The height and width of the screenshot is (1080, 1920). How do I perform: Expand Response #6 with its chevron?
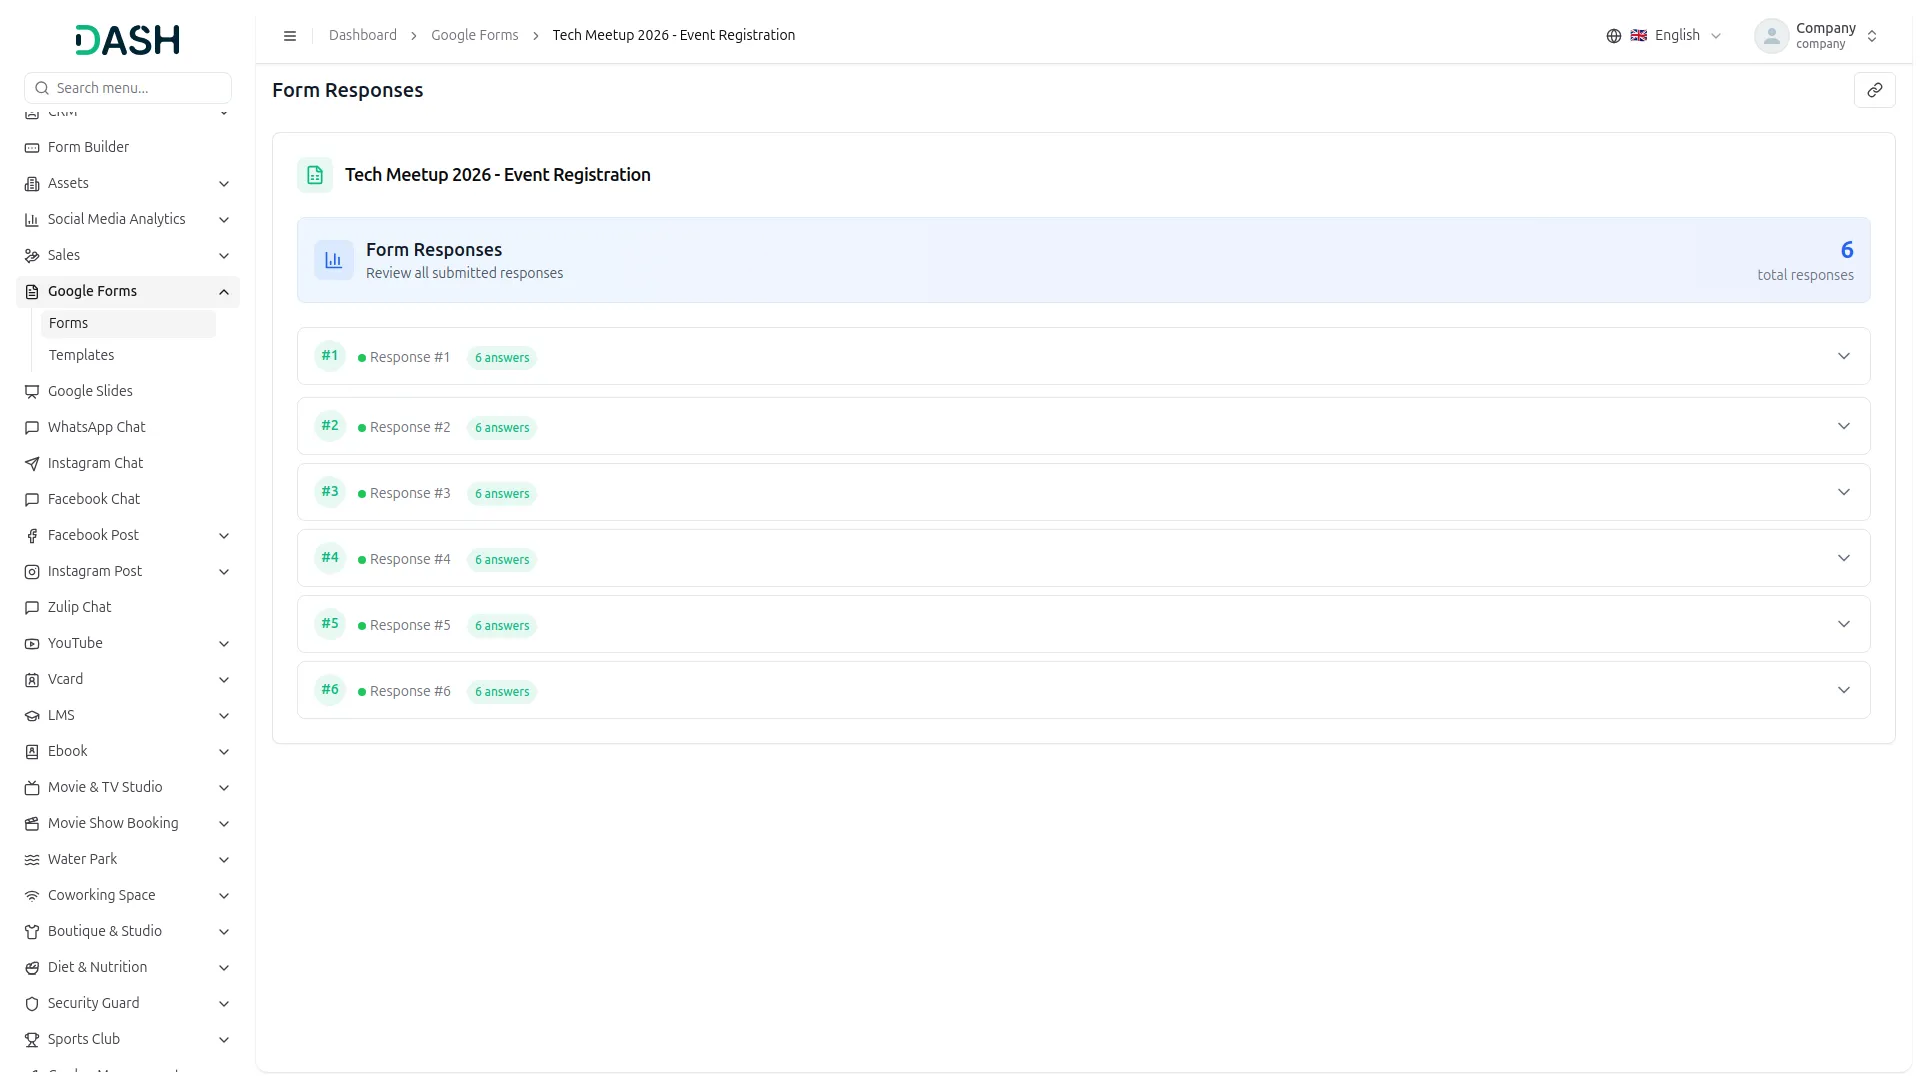1843,690
